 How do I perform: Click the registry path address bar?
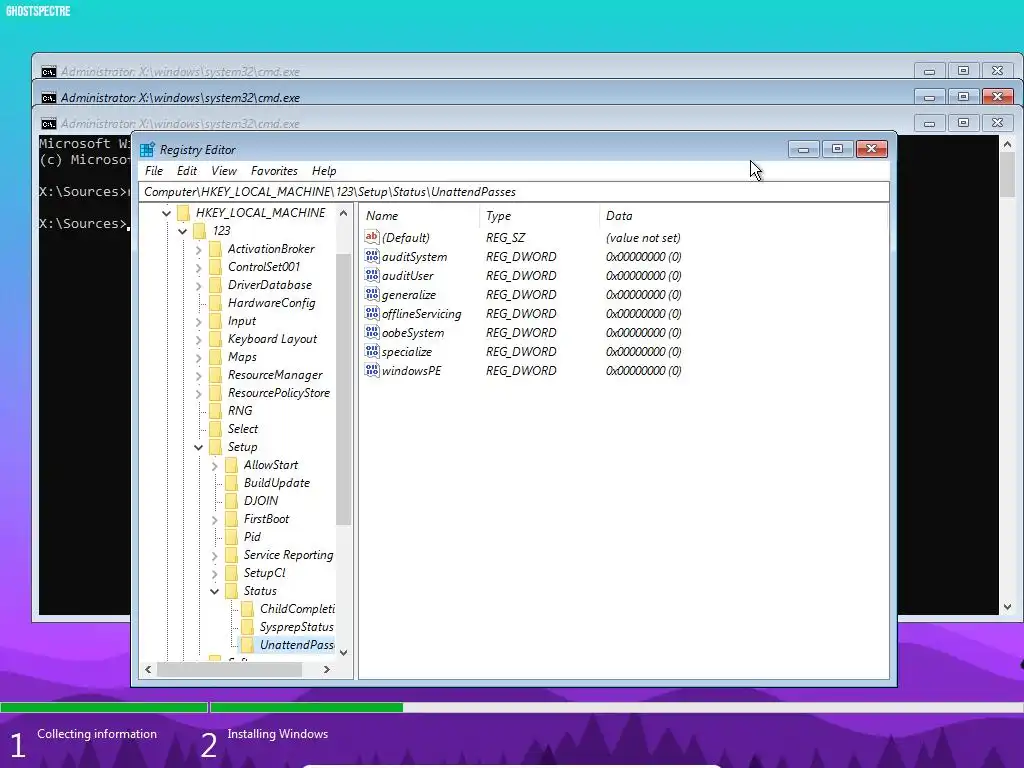pyautogui.click(x=513, y=191)
